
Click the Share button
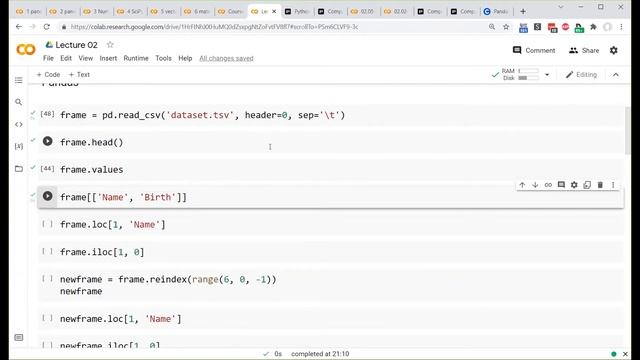click(584, 50)
